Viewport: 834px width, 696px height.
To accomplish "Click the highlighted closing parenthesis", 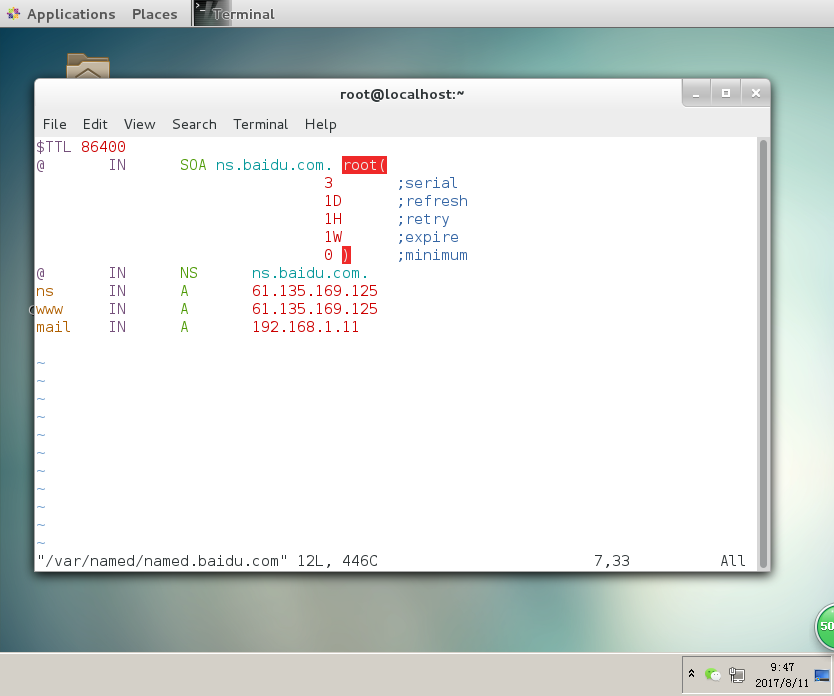I will point(346,255).
